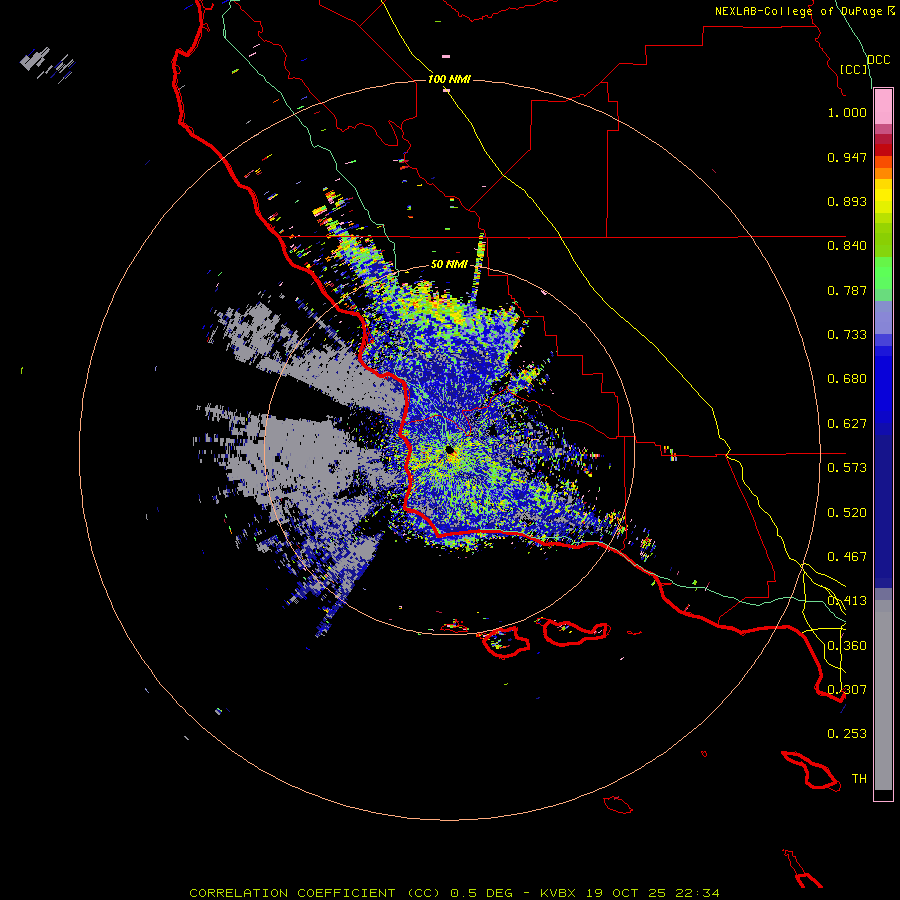The height and width of the screenshot is (900, 900).
Task: Pick the bright green color bar segment
Action: tap(883, 273)
